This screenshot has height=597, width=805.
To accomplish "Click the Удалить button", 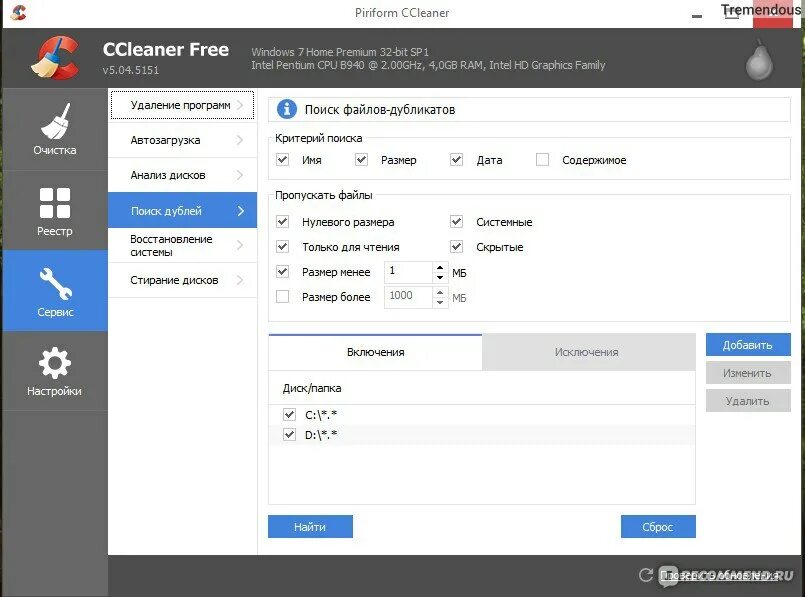I will [748, 401].
